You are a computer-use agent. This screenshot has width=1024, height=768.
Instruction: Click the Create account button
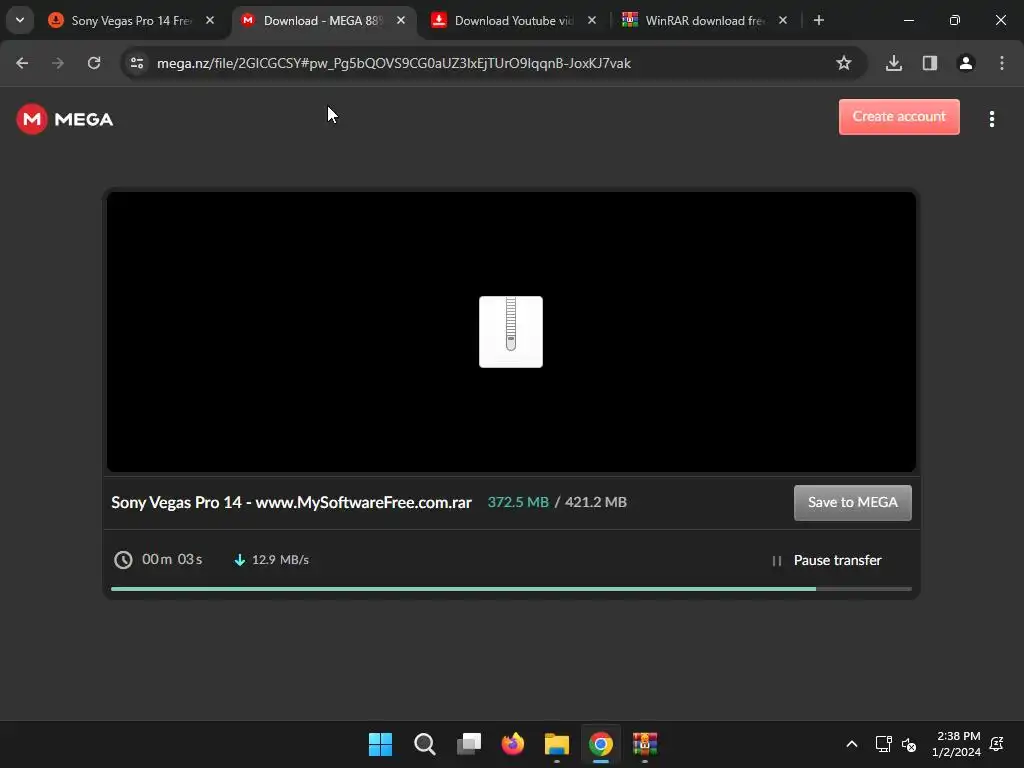[x=899, y=117]
